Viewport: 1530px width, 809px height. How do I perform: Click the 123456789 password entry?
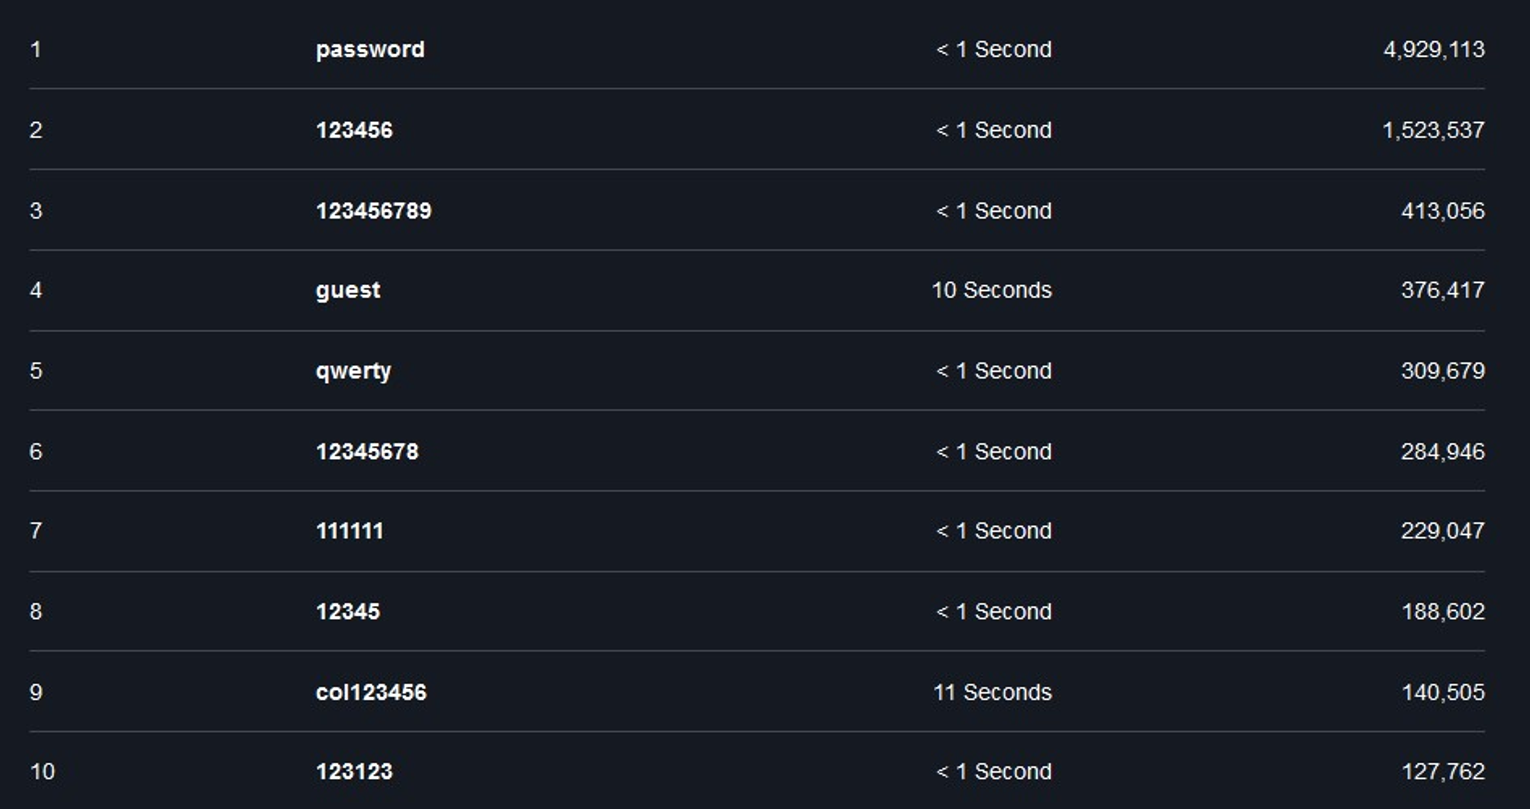[x=373, y=211]
